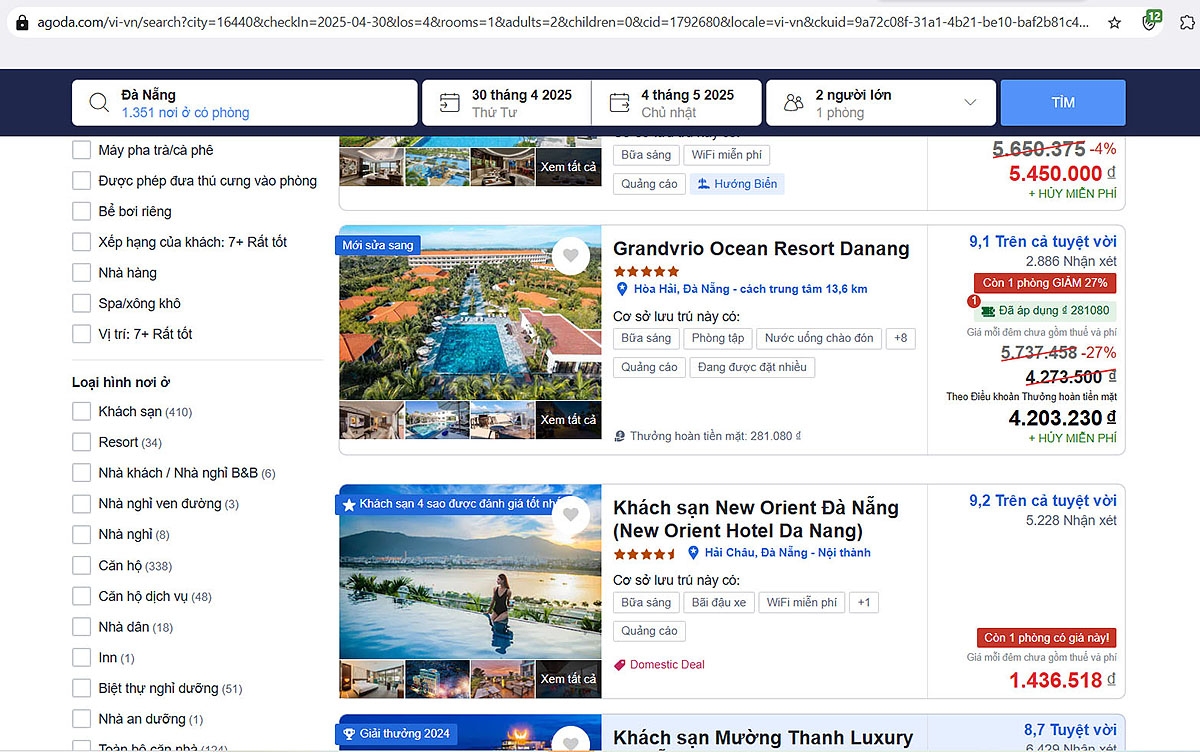Viewport: 1200px width, 752px height.
Task: Click Còn 1 phòng có giá này! badge
Action: 1047,637
